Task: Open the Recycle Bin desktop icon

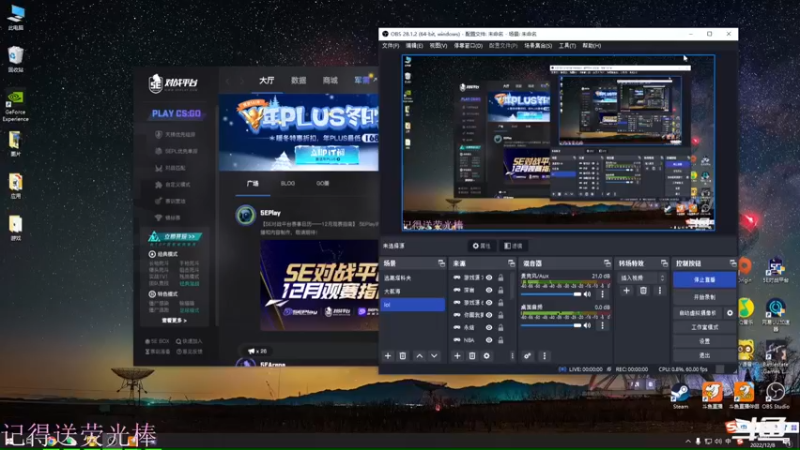Action: [x=15, y=59]
